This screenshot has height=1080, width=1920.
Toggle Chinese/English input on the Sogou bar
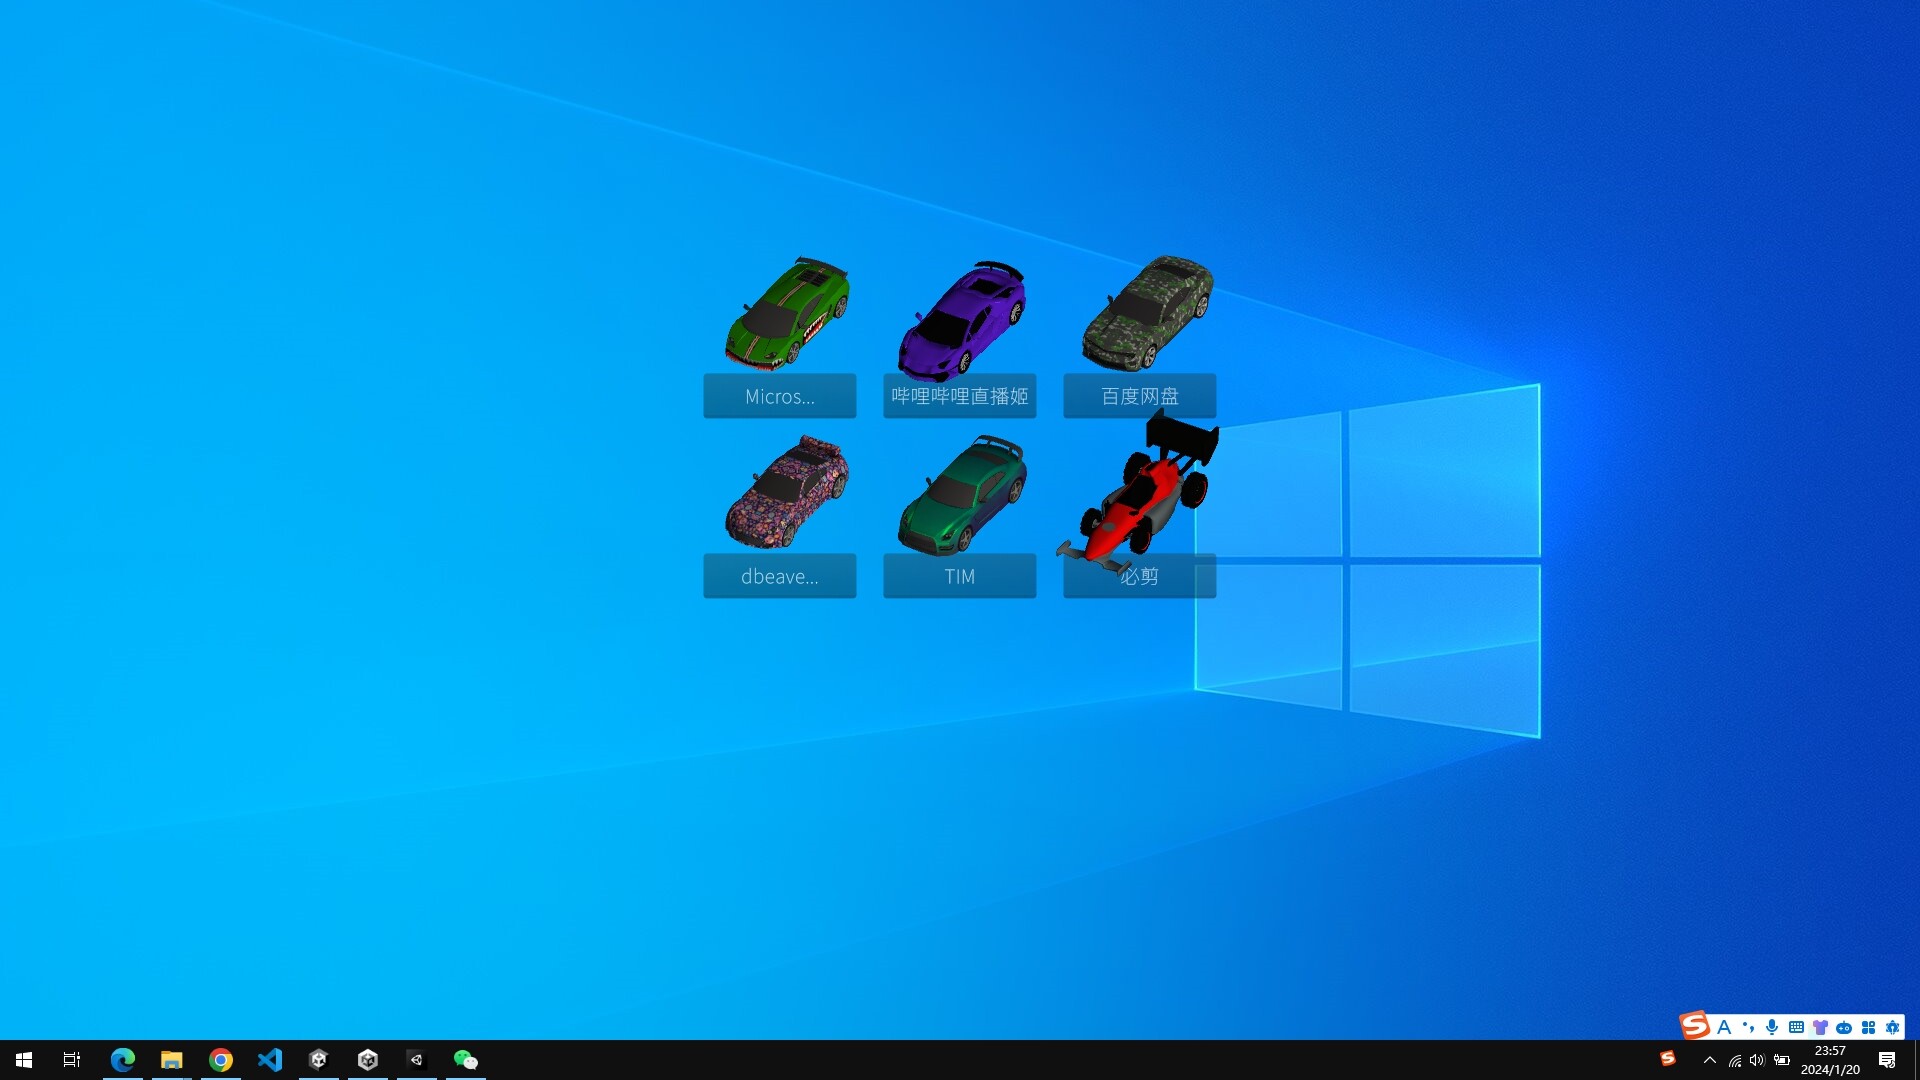tap(1724, 1027)
